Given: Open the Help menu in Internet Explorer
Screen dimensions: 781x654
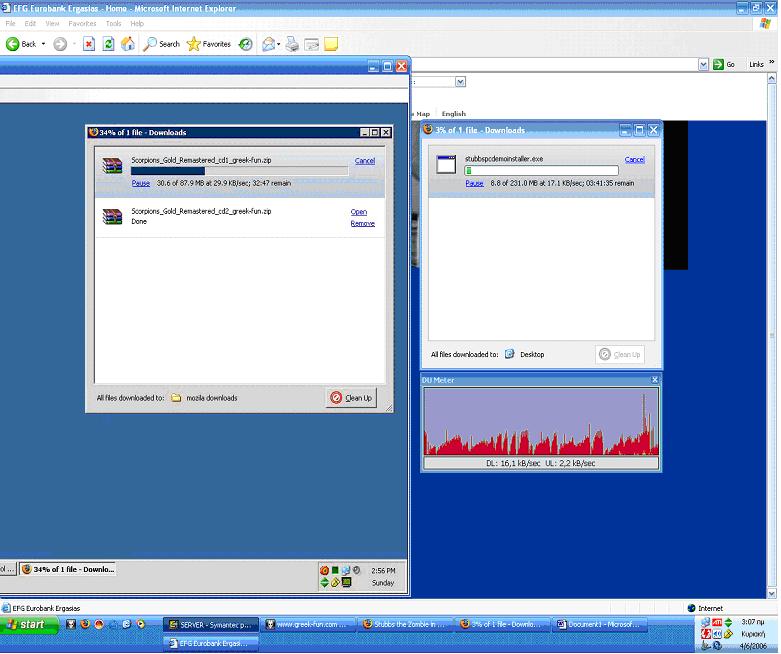Looking at the screenshot, I should click(137, 23).
